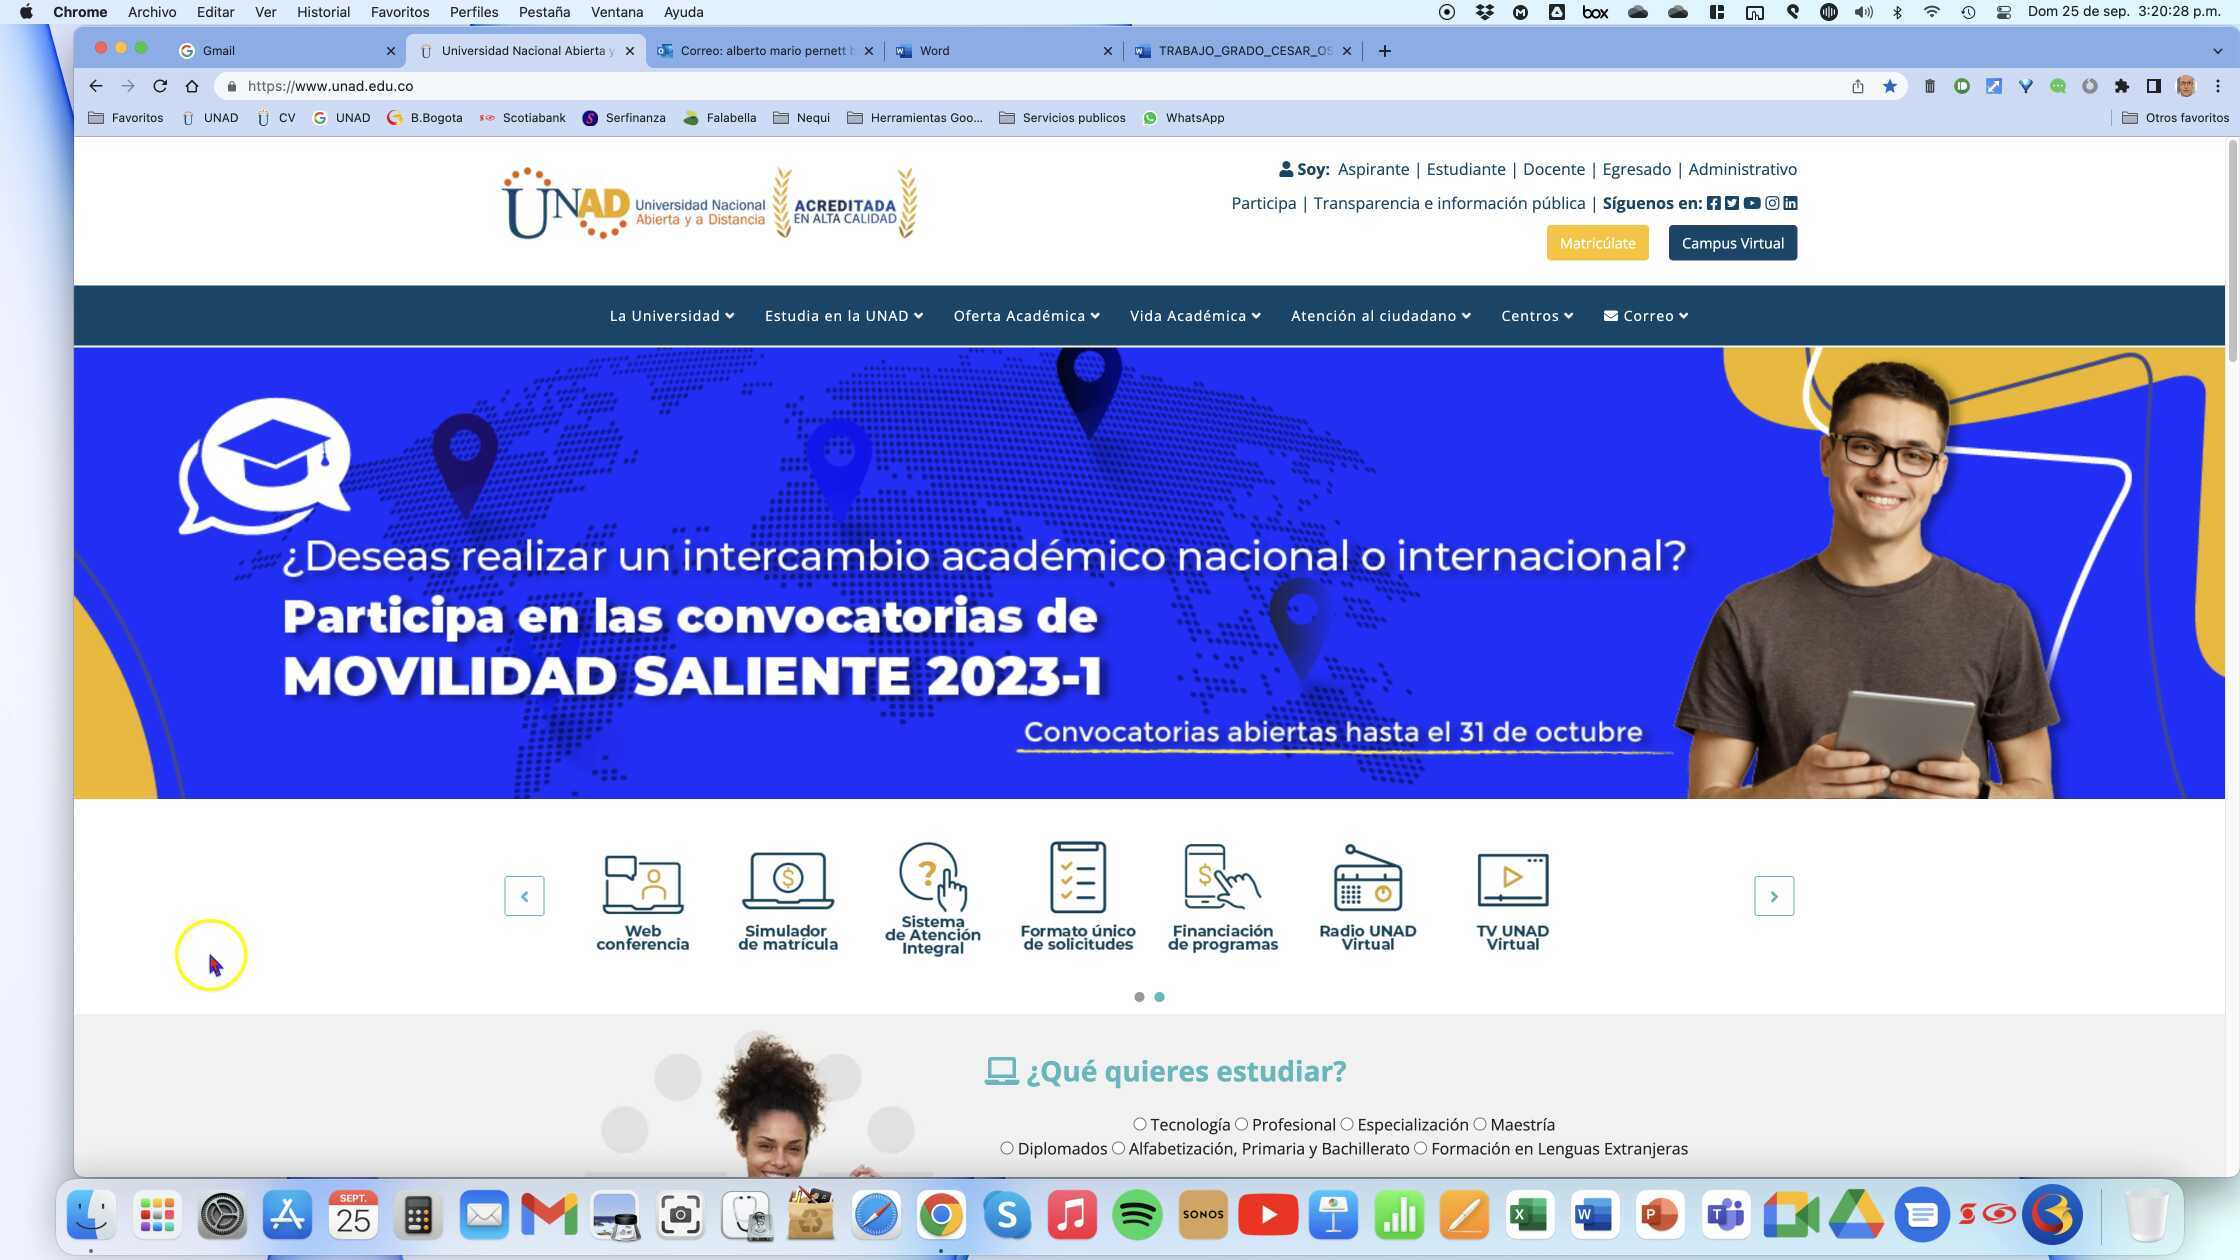Open the Campus Virtual button

(1732, 243)
